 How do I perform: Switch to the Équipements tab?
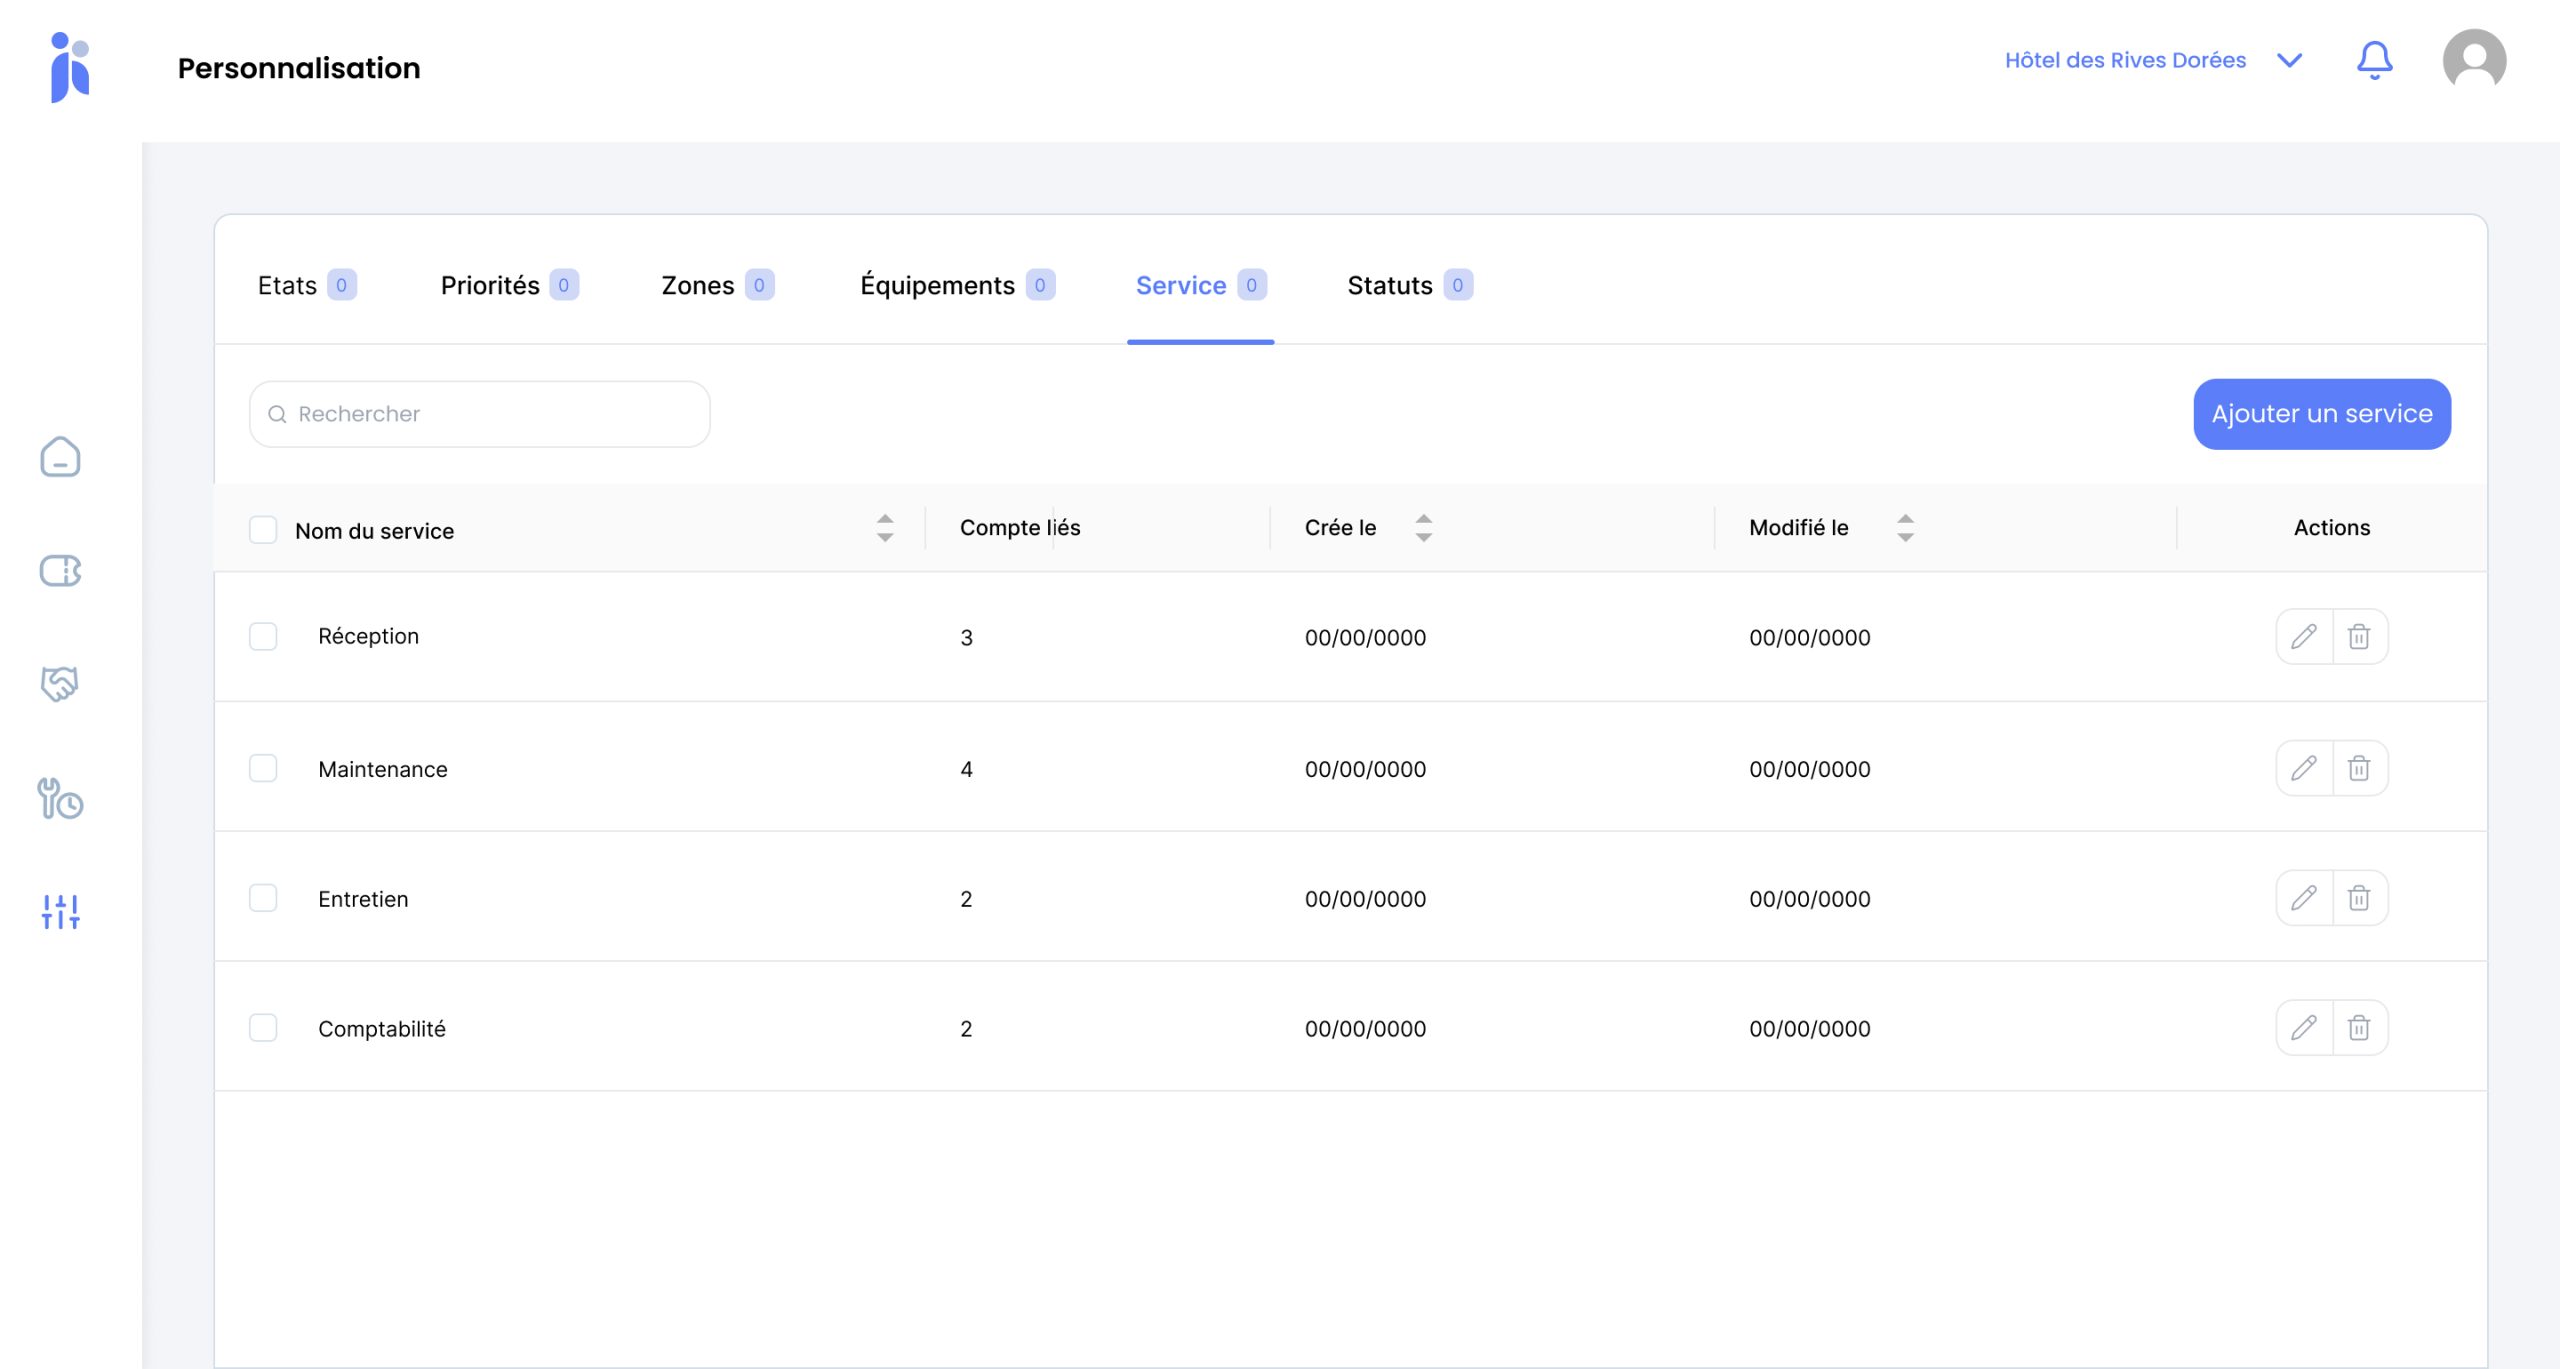point(956,286)
